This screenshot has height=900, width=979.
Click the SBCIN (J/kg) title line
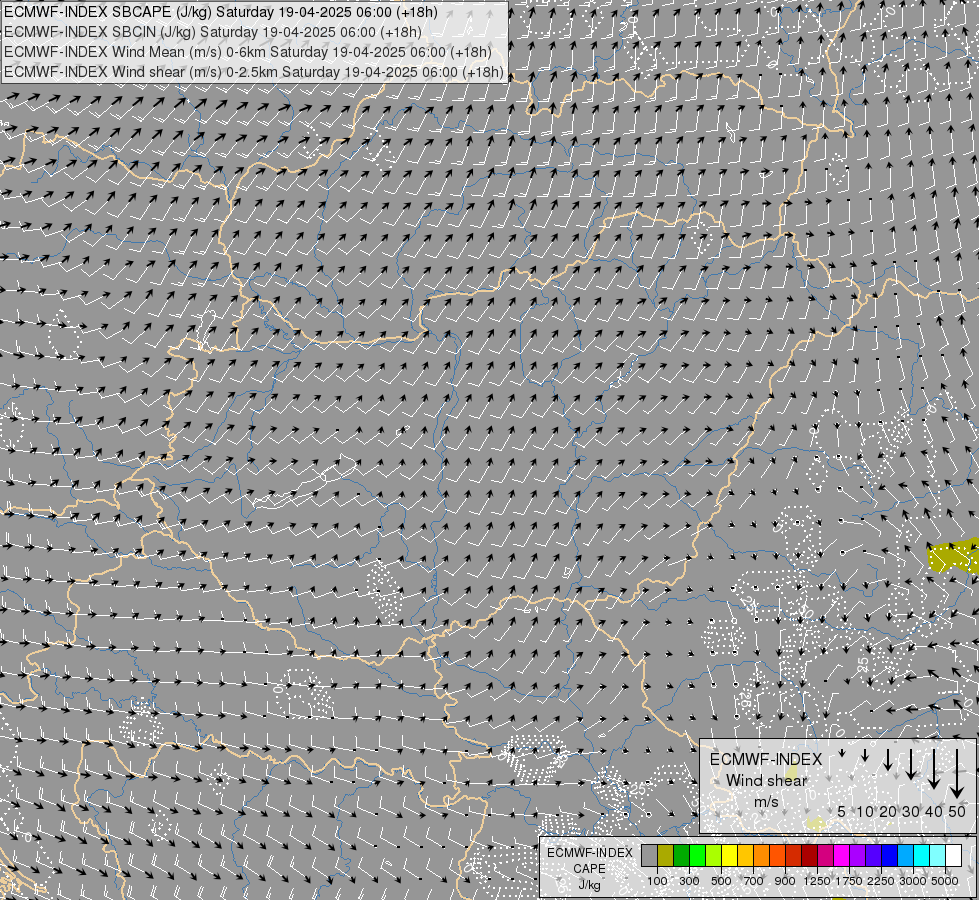coord(213,32)
